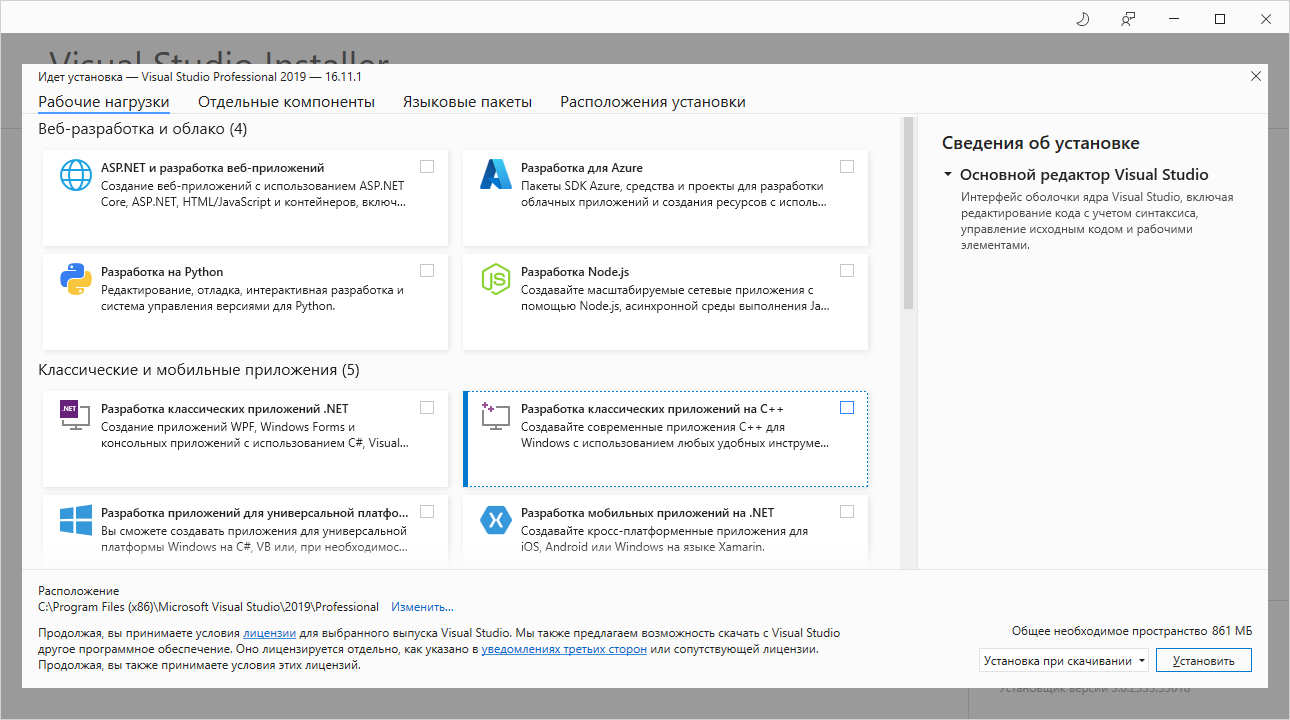Viewport: 1290px width, 720px height.
Task: Open the Отдельные компоненты tab
Action: [x=286, y=102]
